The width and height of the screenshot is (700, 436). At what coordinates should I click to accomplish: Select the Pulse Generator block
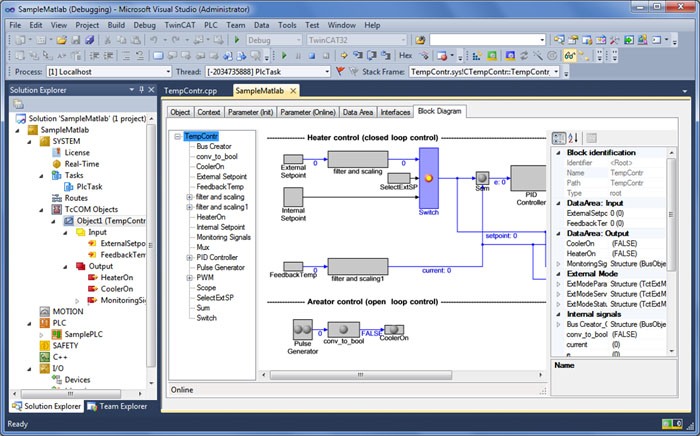point(303,329)
